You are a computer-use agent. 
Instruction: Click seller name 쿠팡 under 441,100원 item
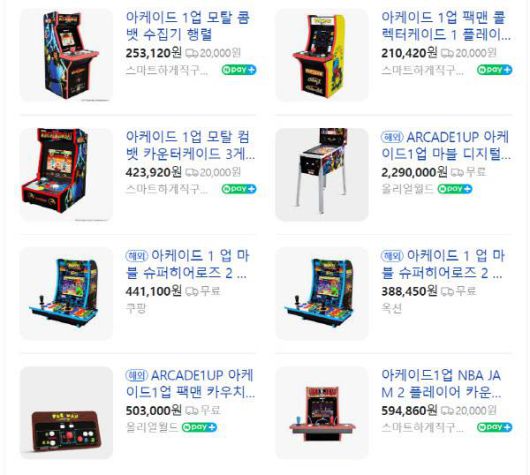136,308
